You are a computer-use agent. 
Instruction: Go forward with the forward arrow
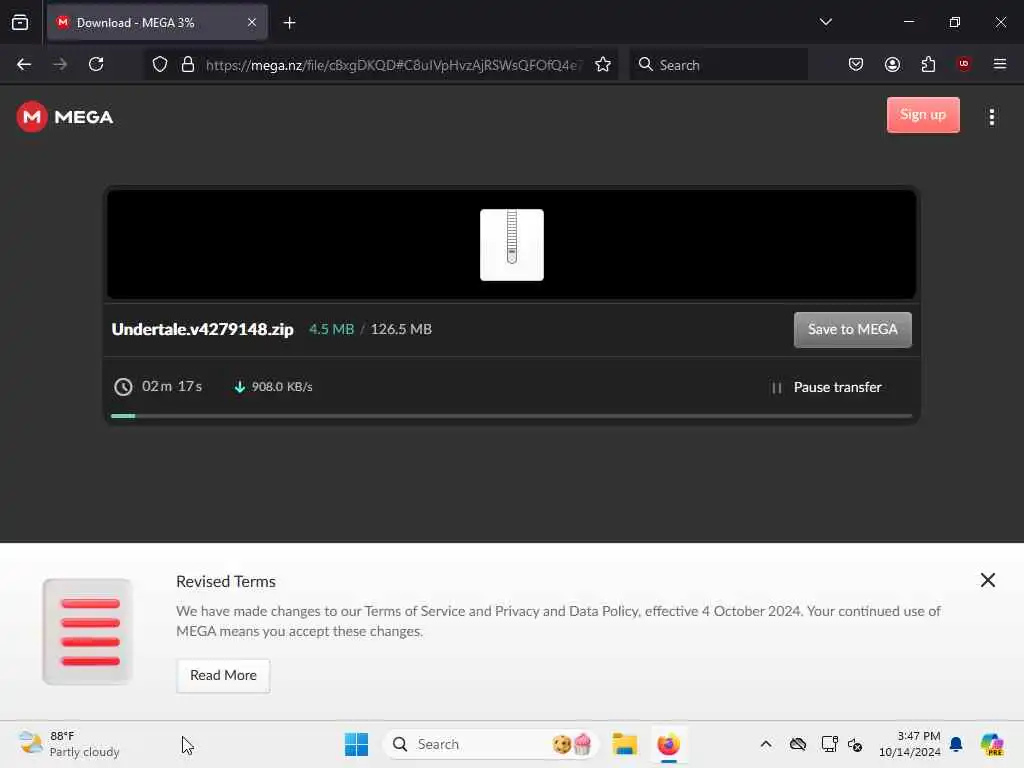coord(60,64)
